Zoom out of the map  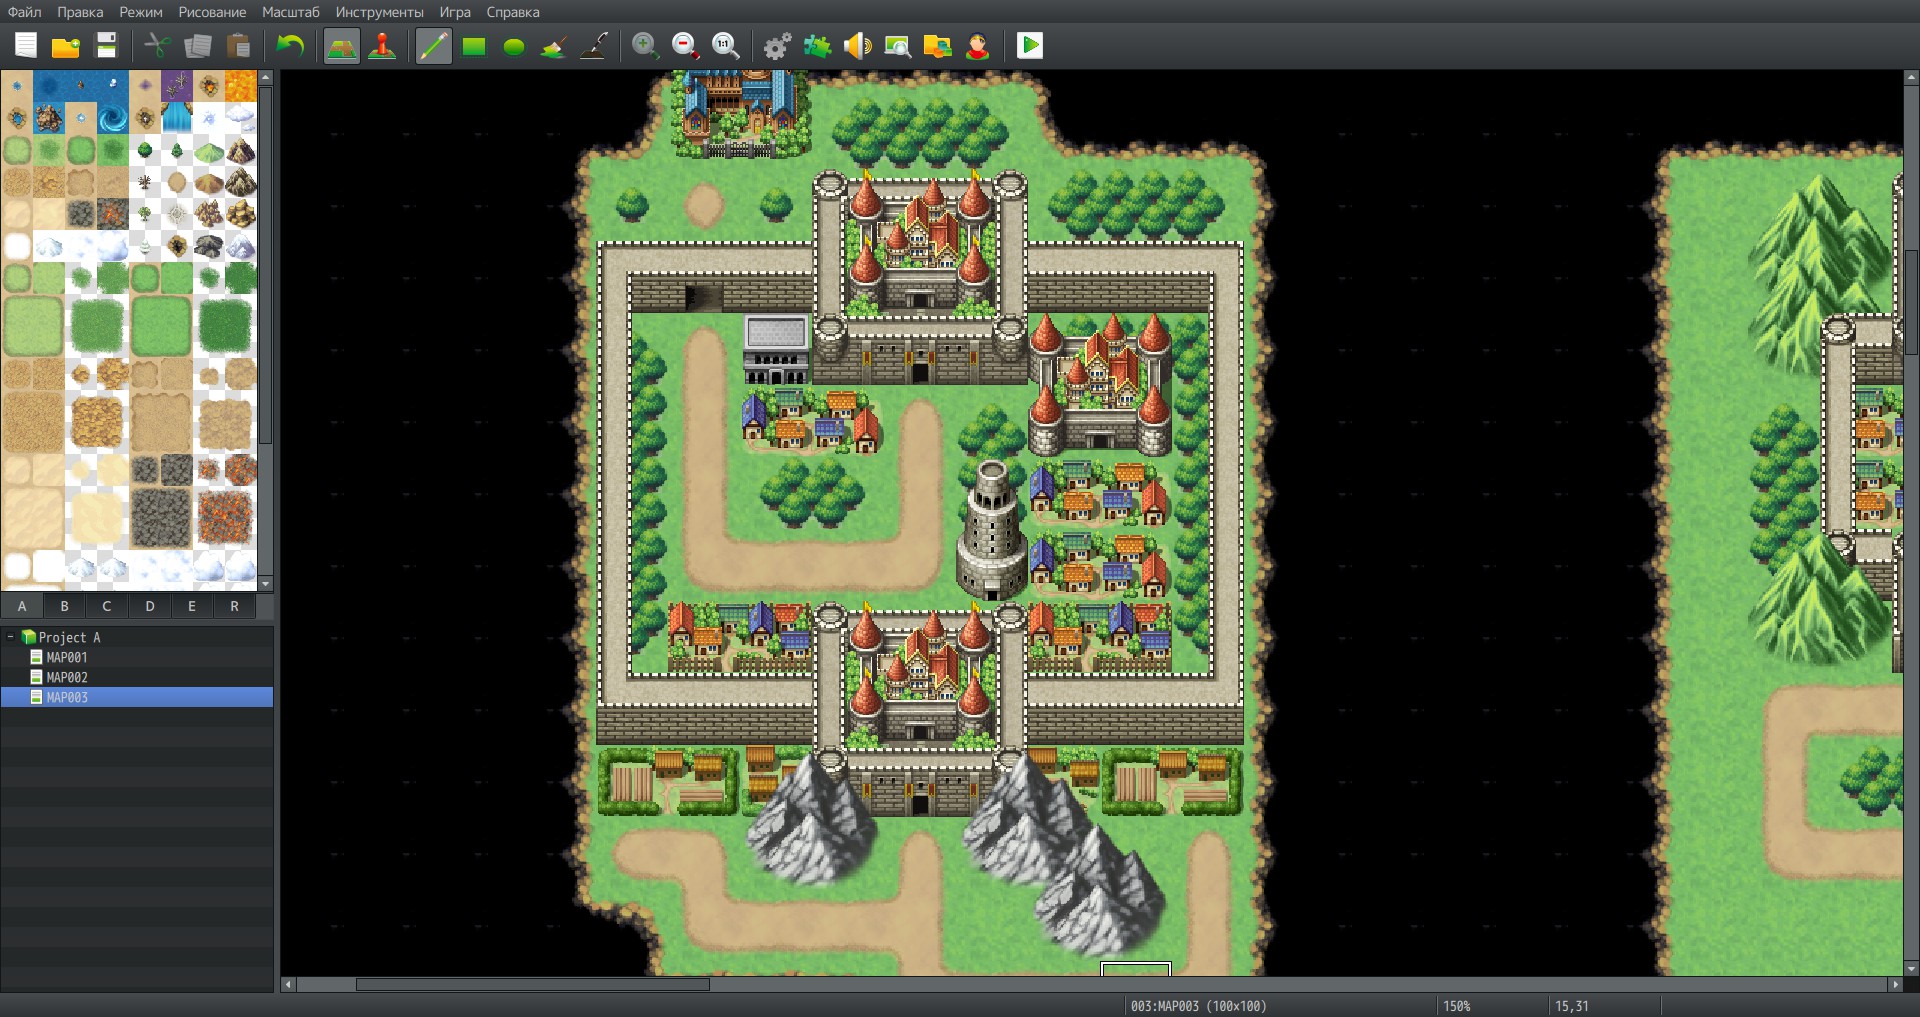click(686, 46)
